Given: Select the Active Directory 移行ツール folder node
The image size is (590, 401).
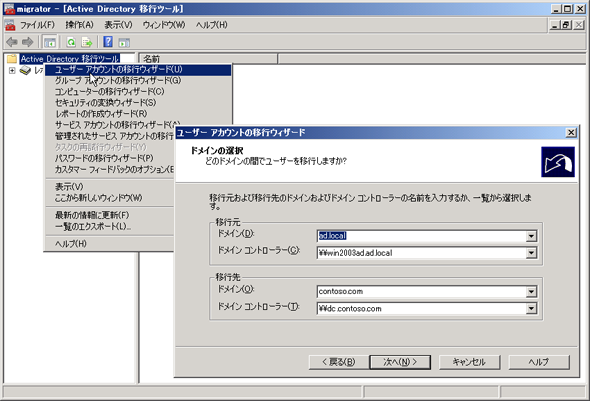Looking at the screenshot, I should tap(70, 59).
